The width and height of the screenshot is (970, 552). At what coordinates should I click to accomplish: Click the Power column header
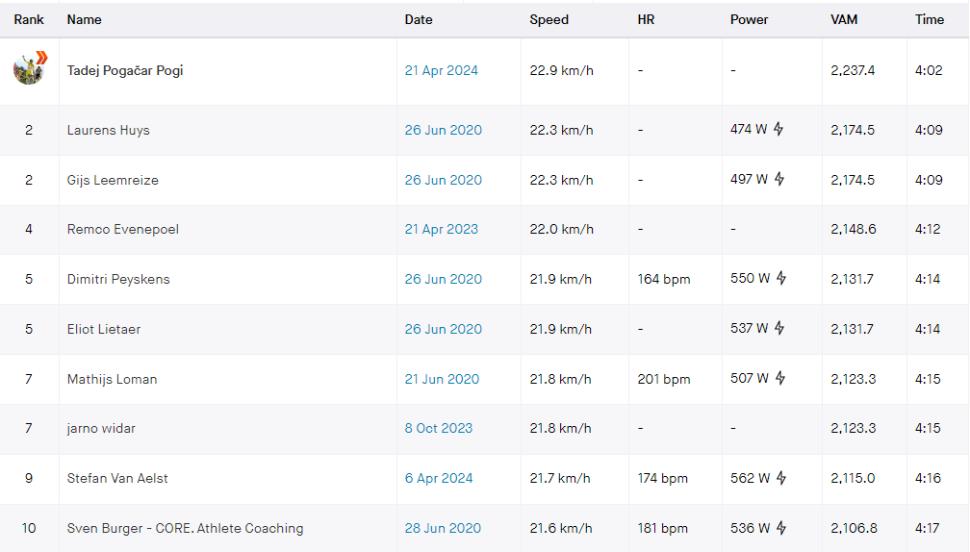[x=749, y=19]
